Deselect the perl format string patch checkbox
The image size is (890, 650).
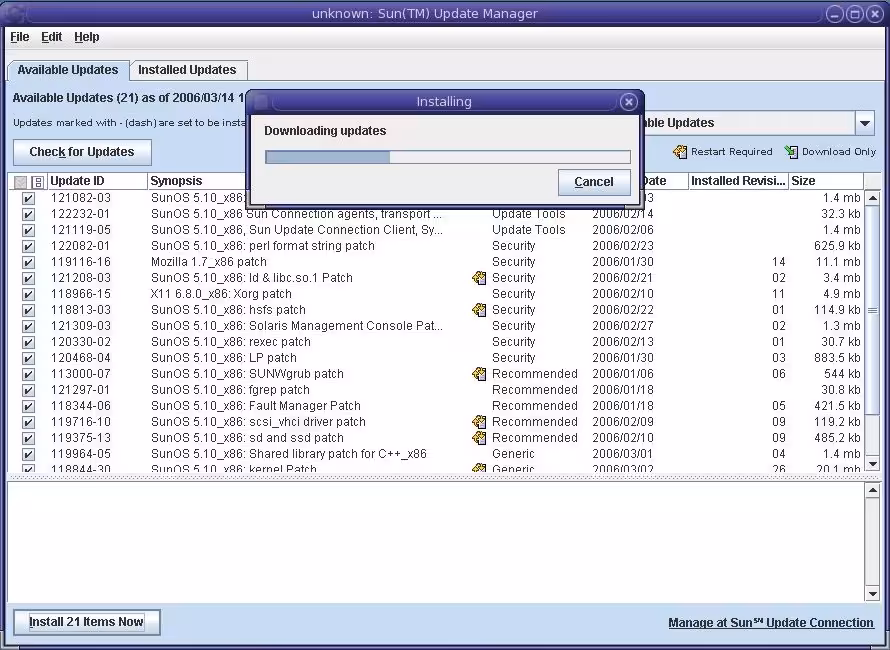(28, 246)
